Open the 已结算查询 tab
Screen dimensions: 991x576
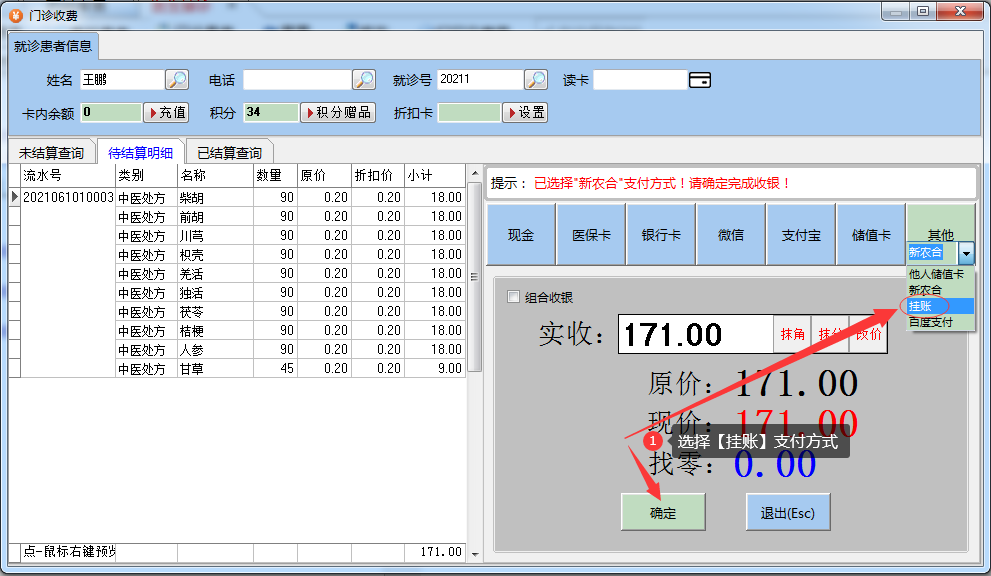click(x=229, y=153)
